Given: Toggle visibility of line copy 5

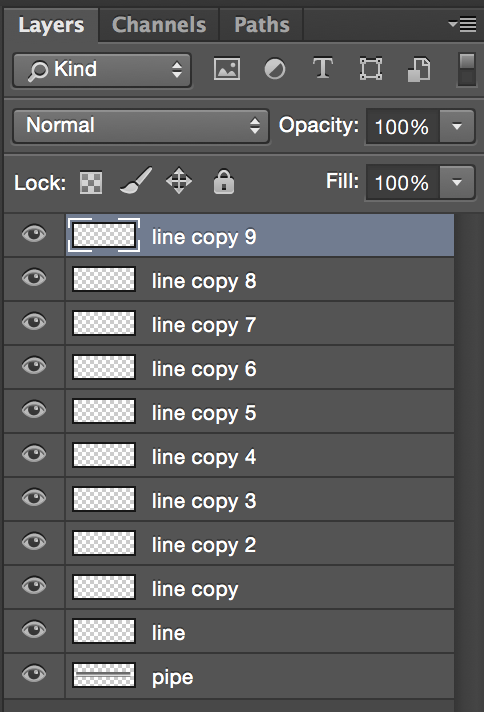Looking at the screenshot, I should [x=34, y=410].
